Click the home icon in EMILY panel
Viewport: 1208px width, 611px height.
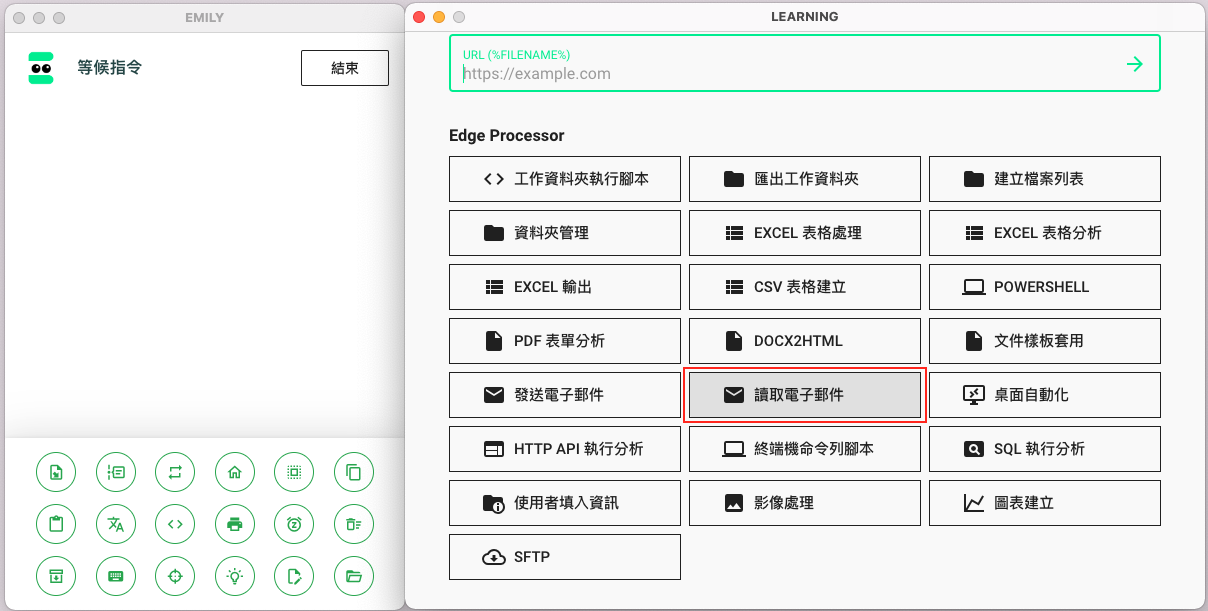click(x=235, y=472)
